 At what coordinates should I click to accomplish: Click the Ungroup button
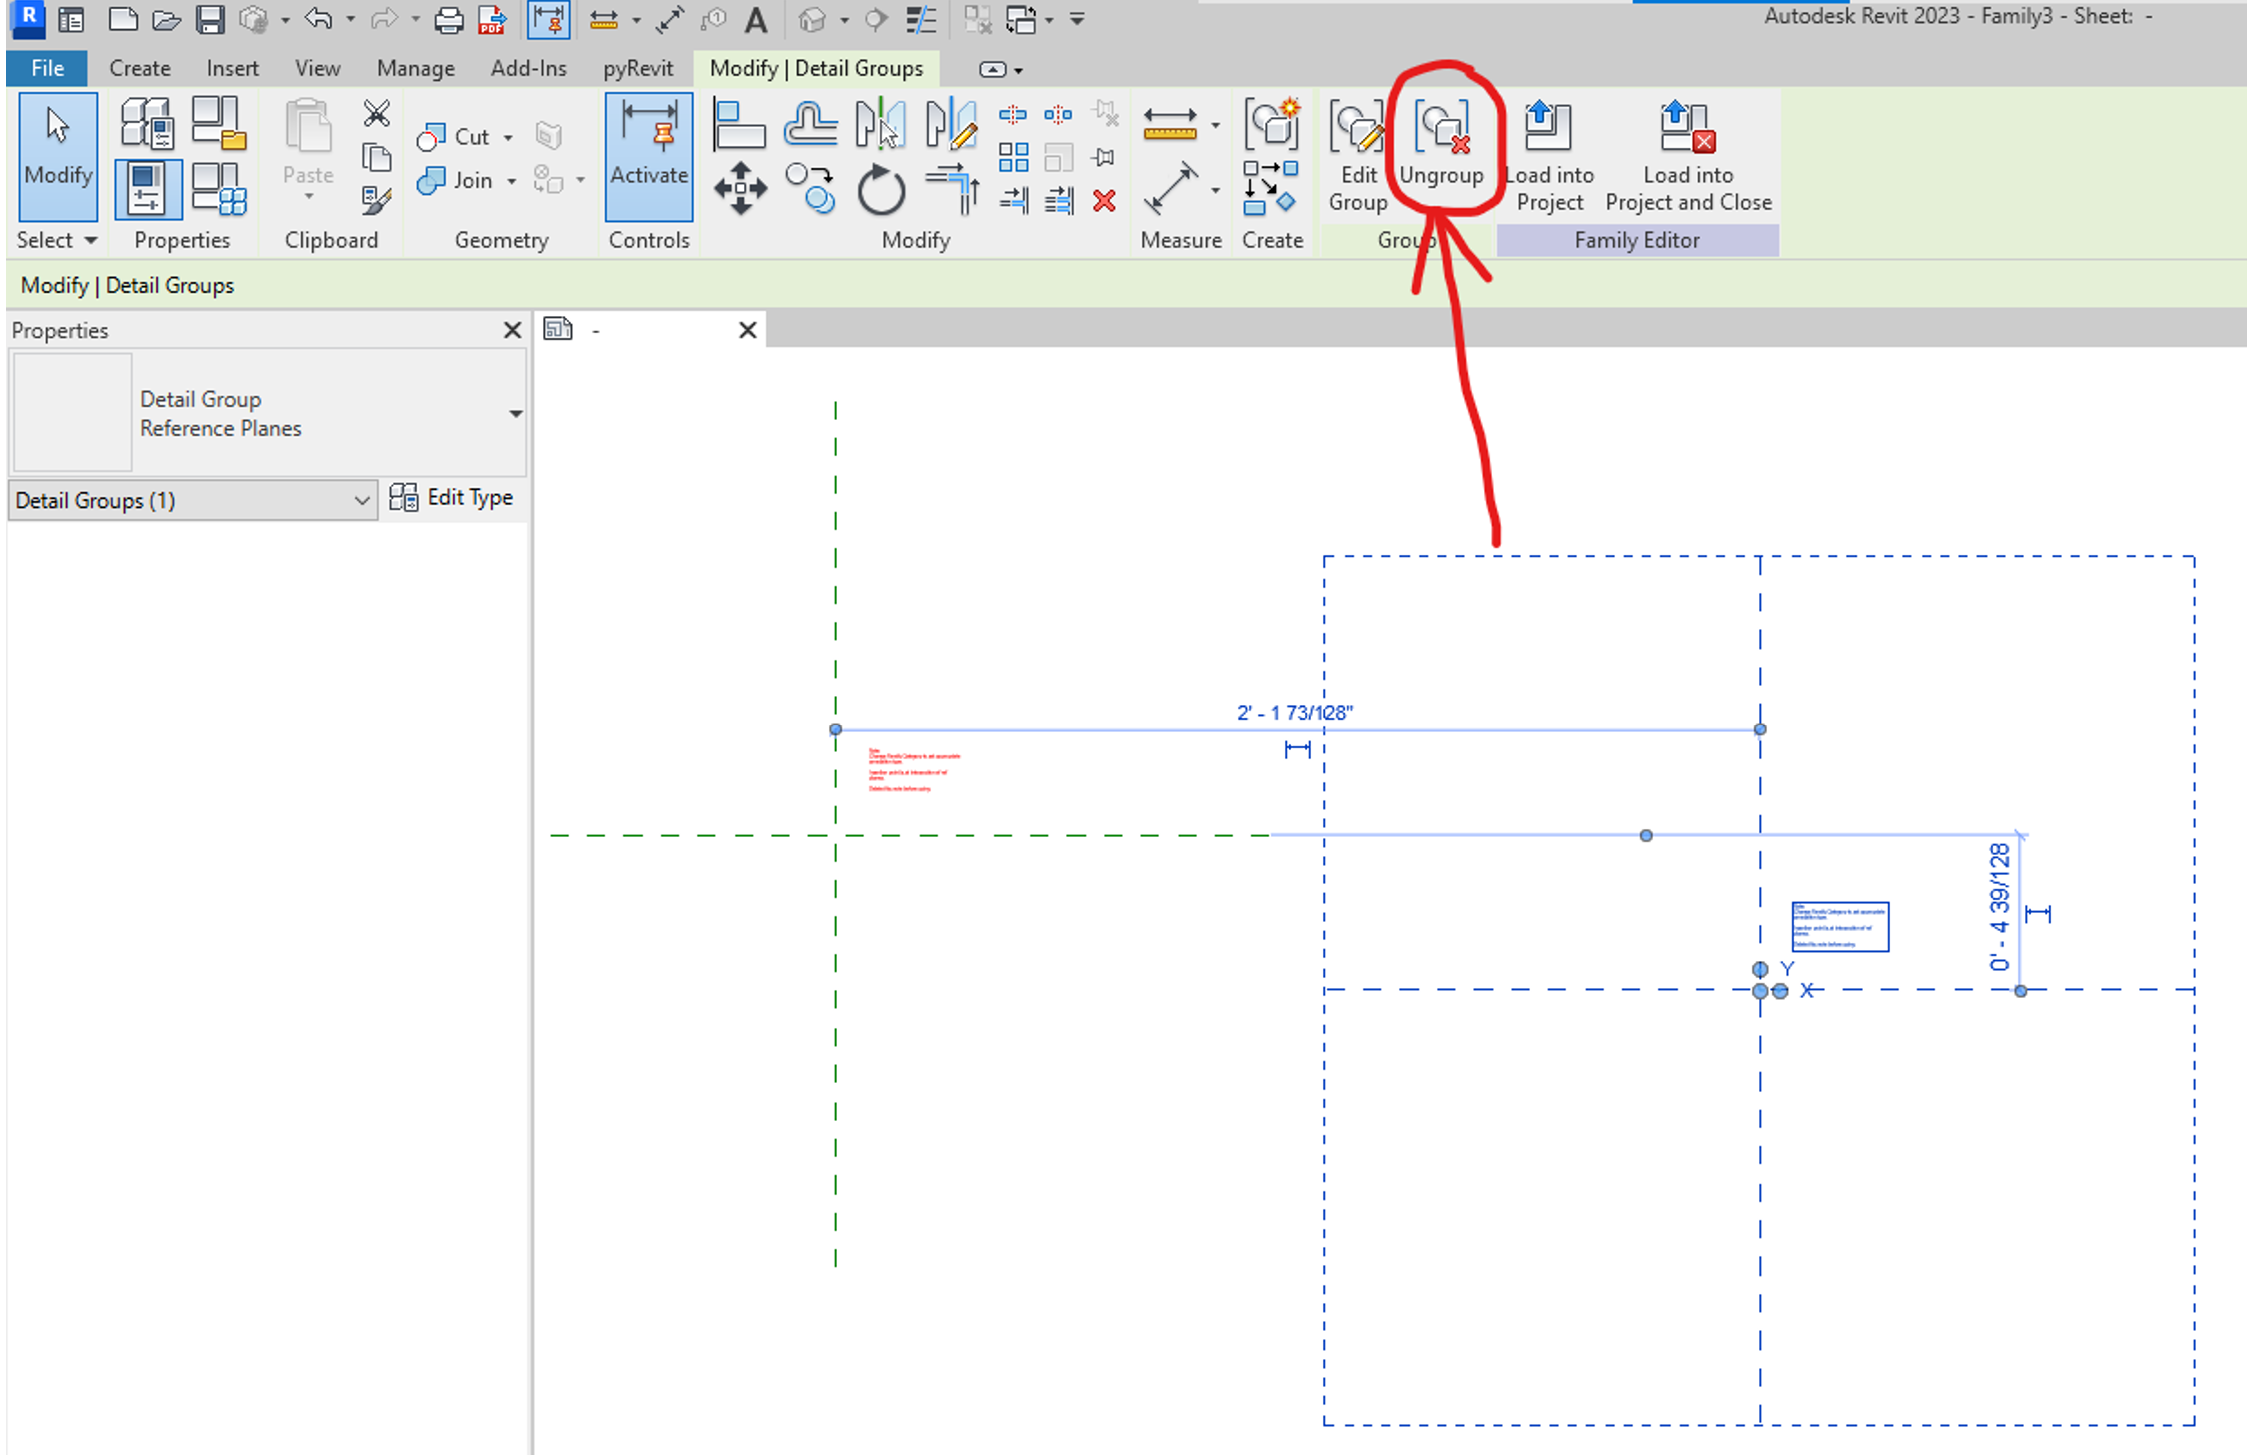(1441, 144)
